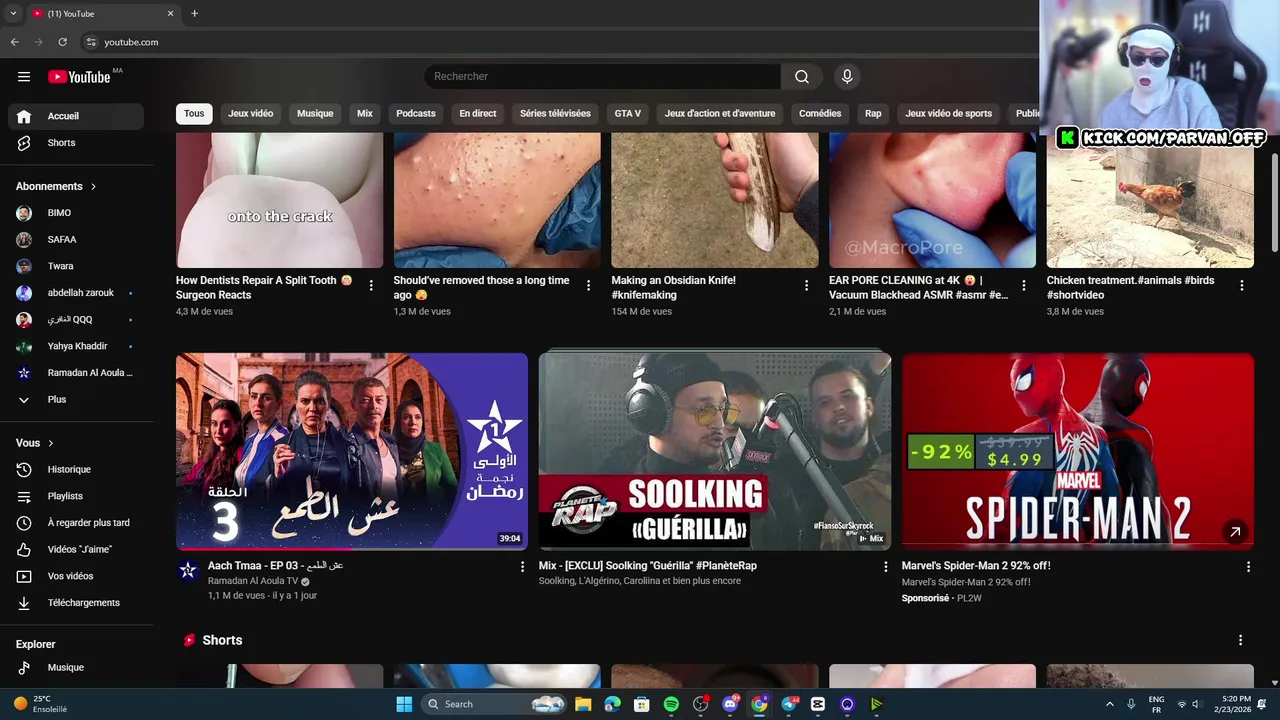Open options for Obsidian Knife short
This screenshot has width=1280, height=720.
[806, 286]
